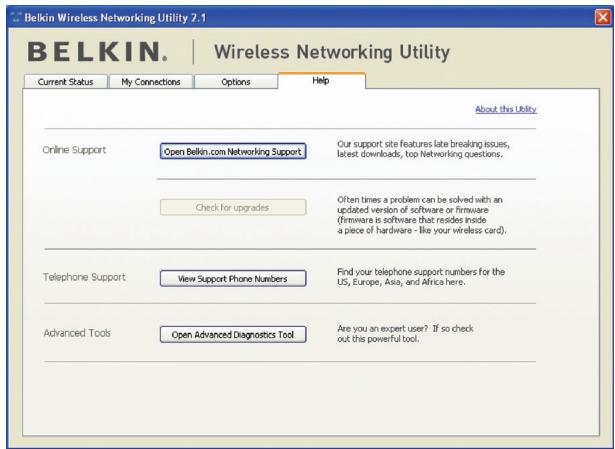615x449 pixels.
Task: Click the Belkin utility title bar icon
Action: (x=15, y=18)
